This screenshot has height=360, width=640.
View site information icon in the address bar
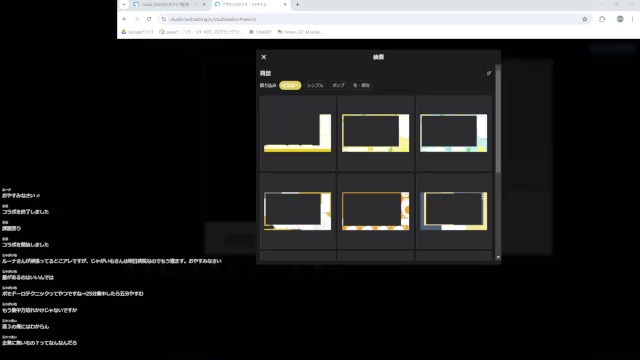tap(164, 19)
